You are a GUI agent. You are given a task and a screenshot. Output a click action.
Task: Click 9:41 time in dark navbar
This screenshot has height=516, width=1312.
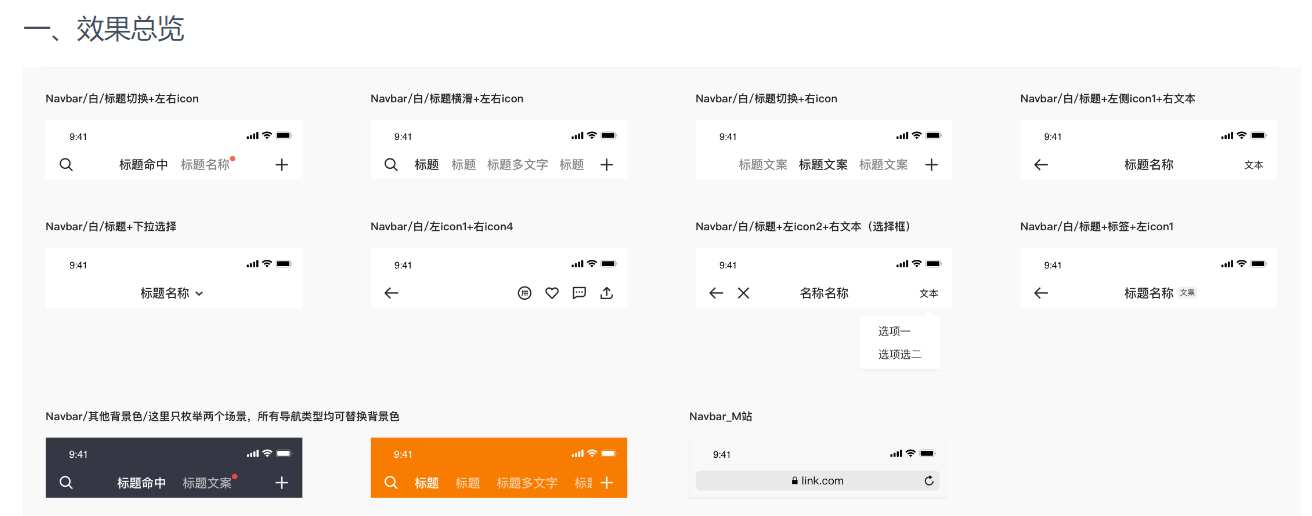click(78, 454)
